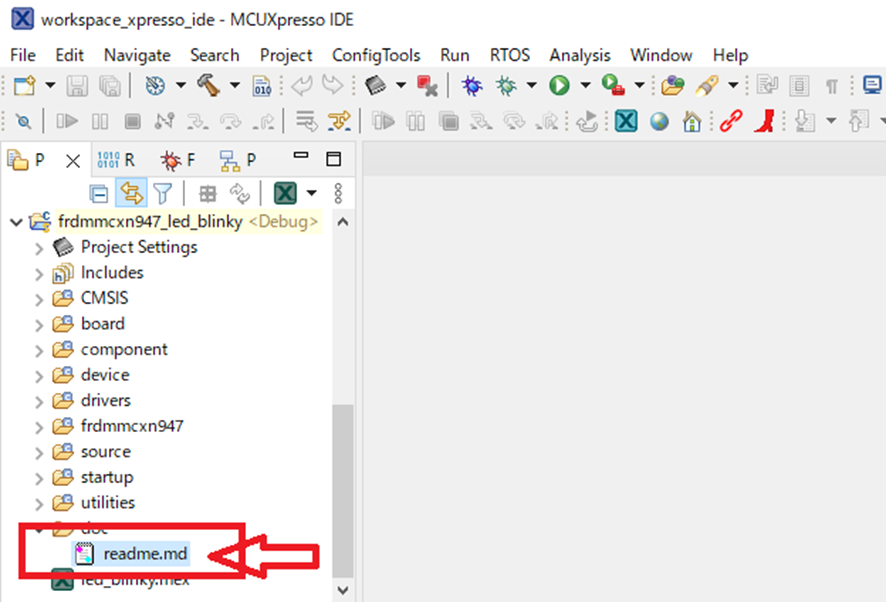Open the View Menu three-dots icon

338,193
